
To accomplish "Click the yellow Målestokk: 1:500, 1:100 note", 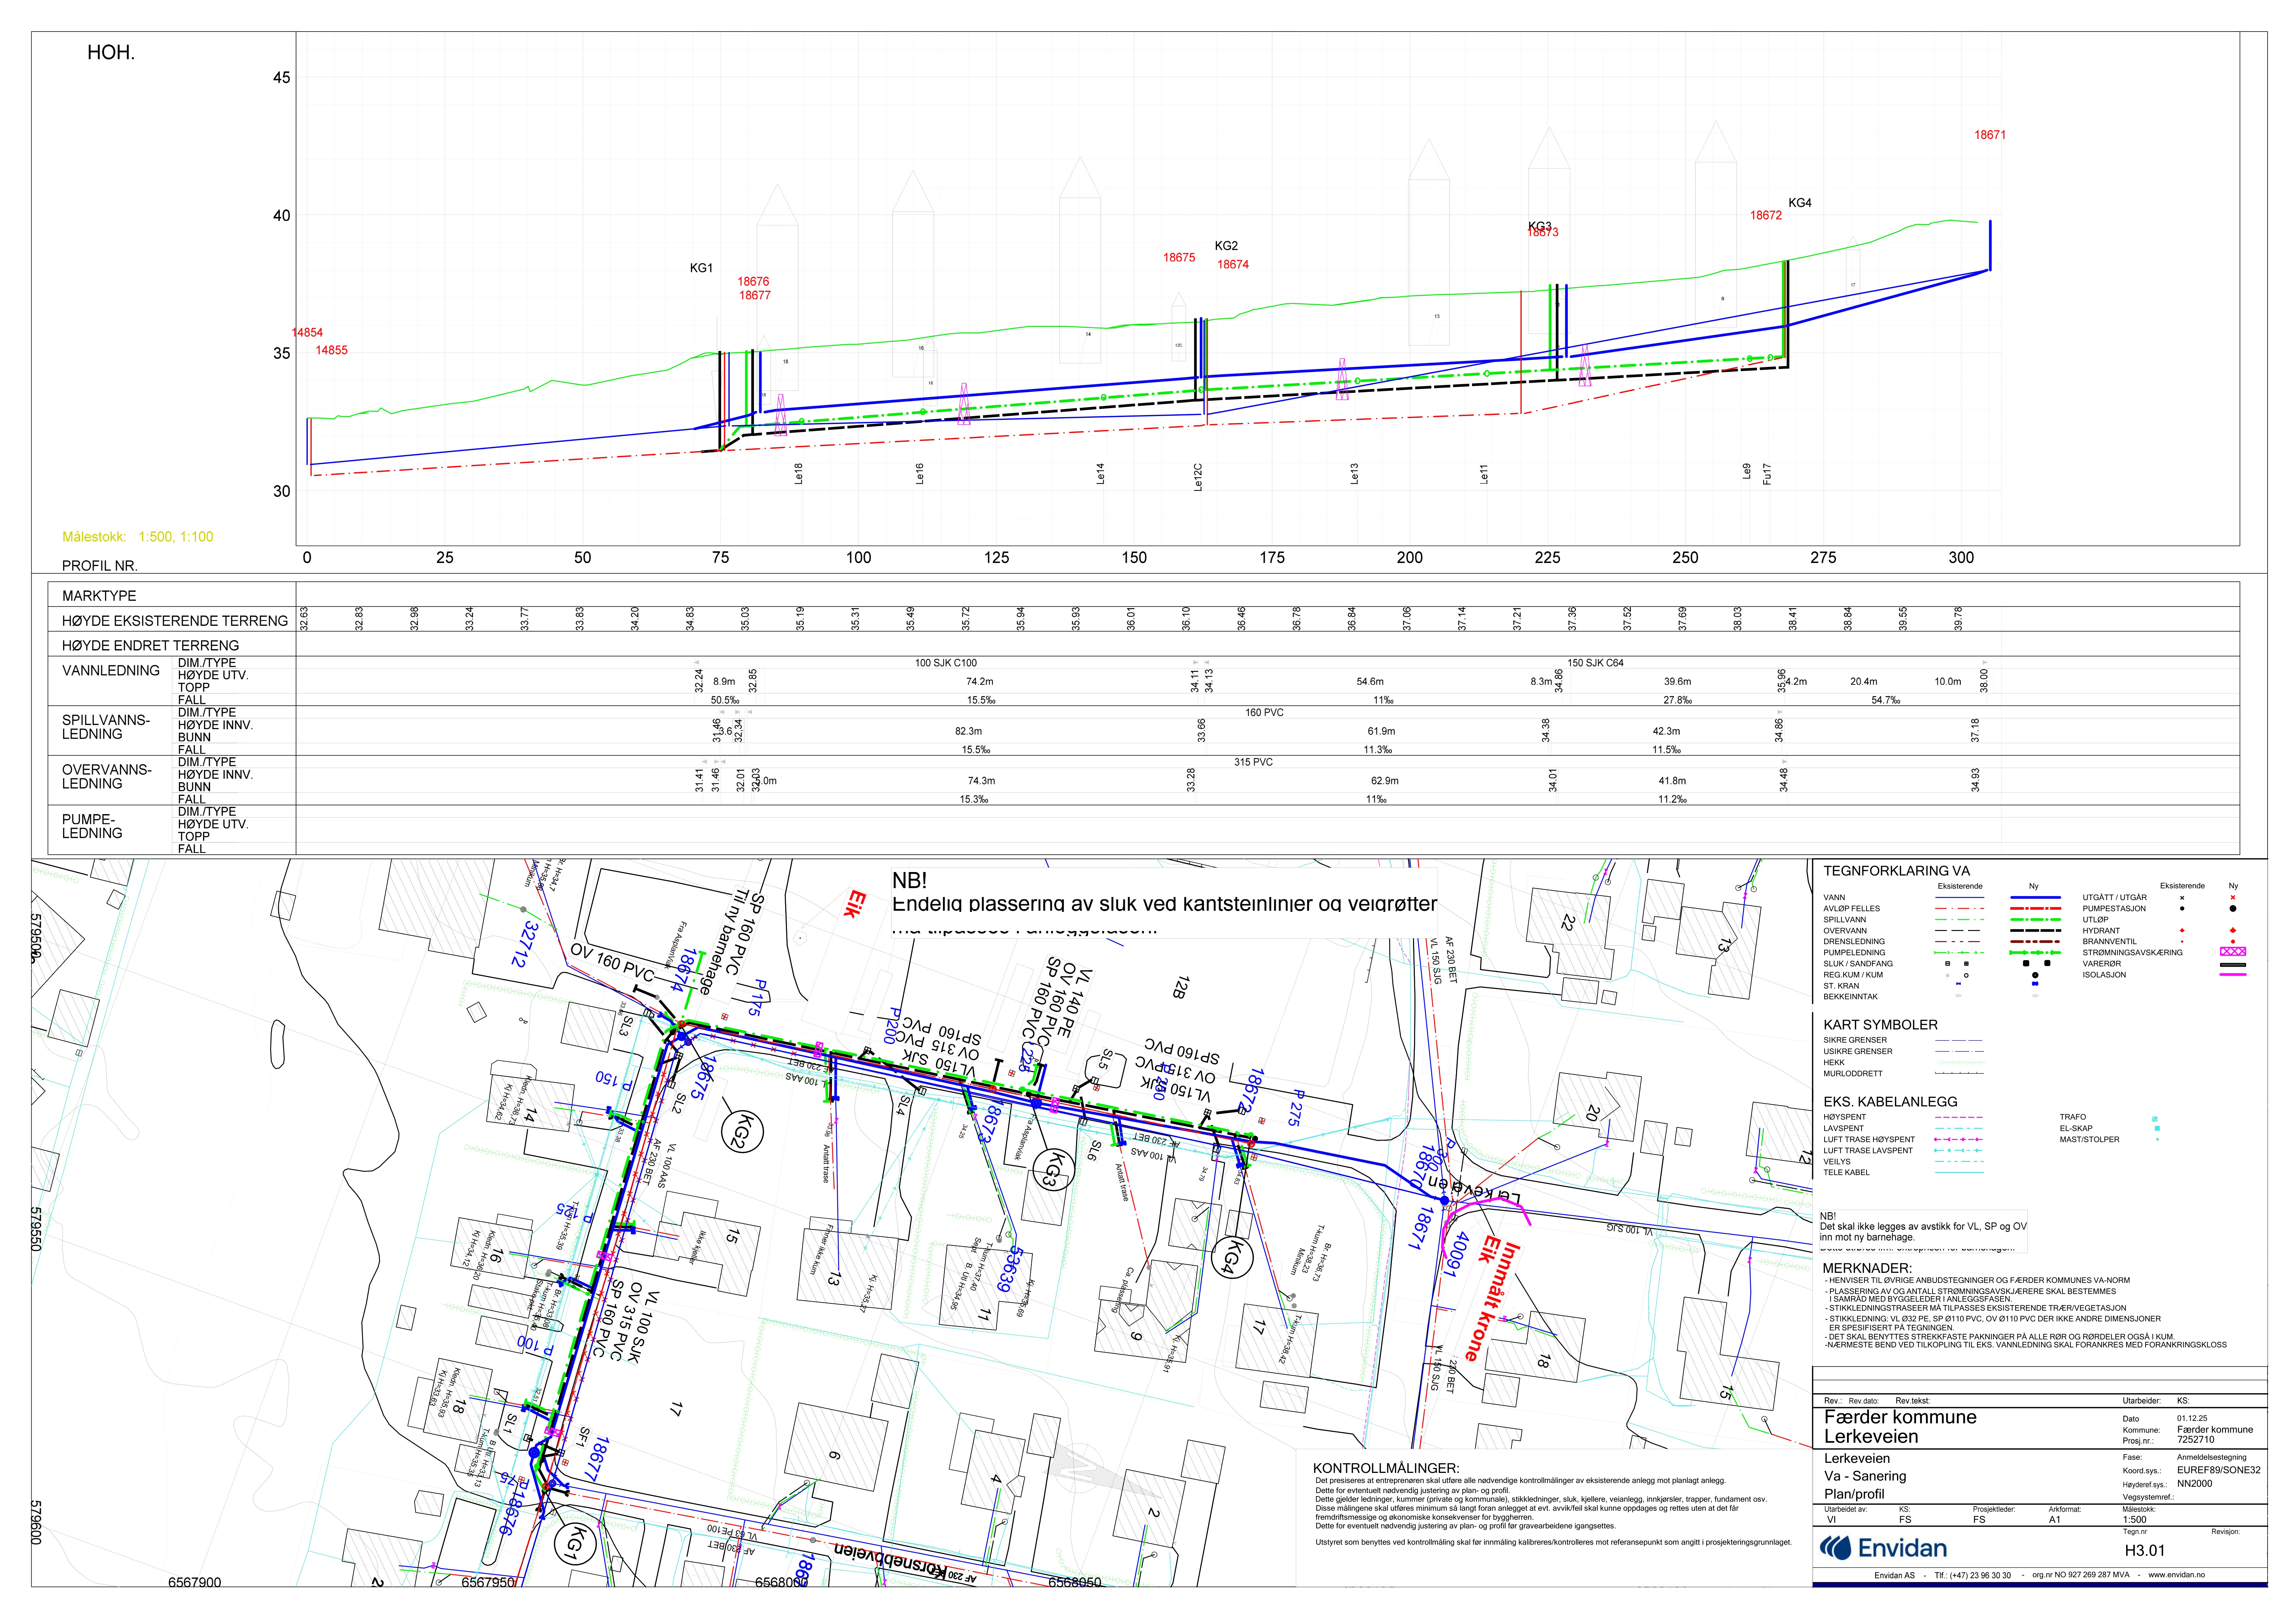I will (138, 537).
